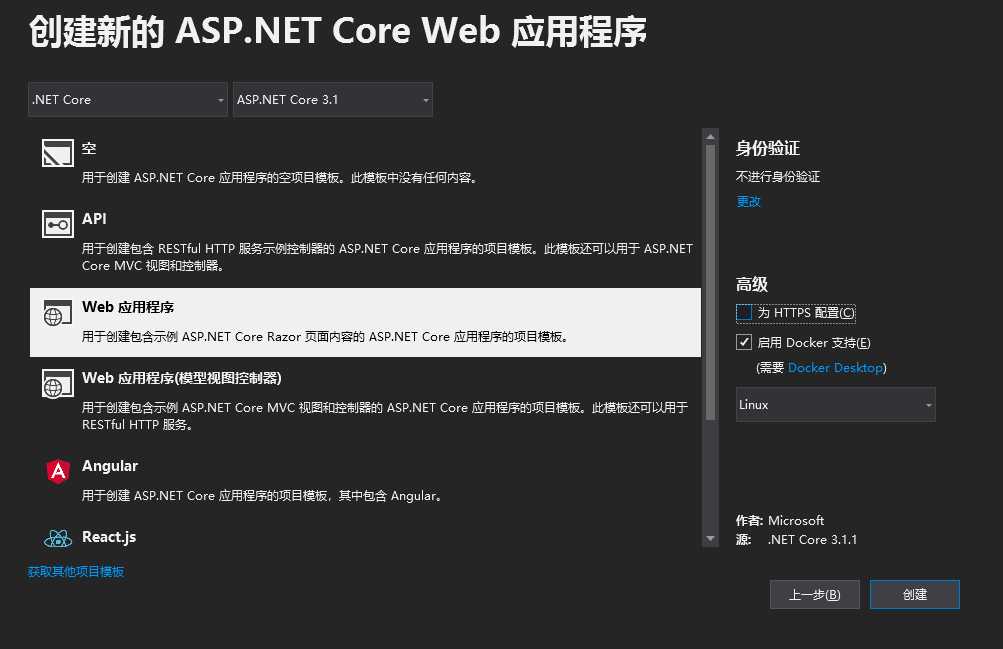The image size is (1003, 649).
Task: Click the template list scrollbar thumb
Action: [x=710, y=283]
